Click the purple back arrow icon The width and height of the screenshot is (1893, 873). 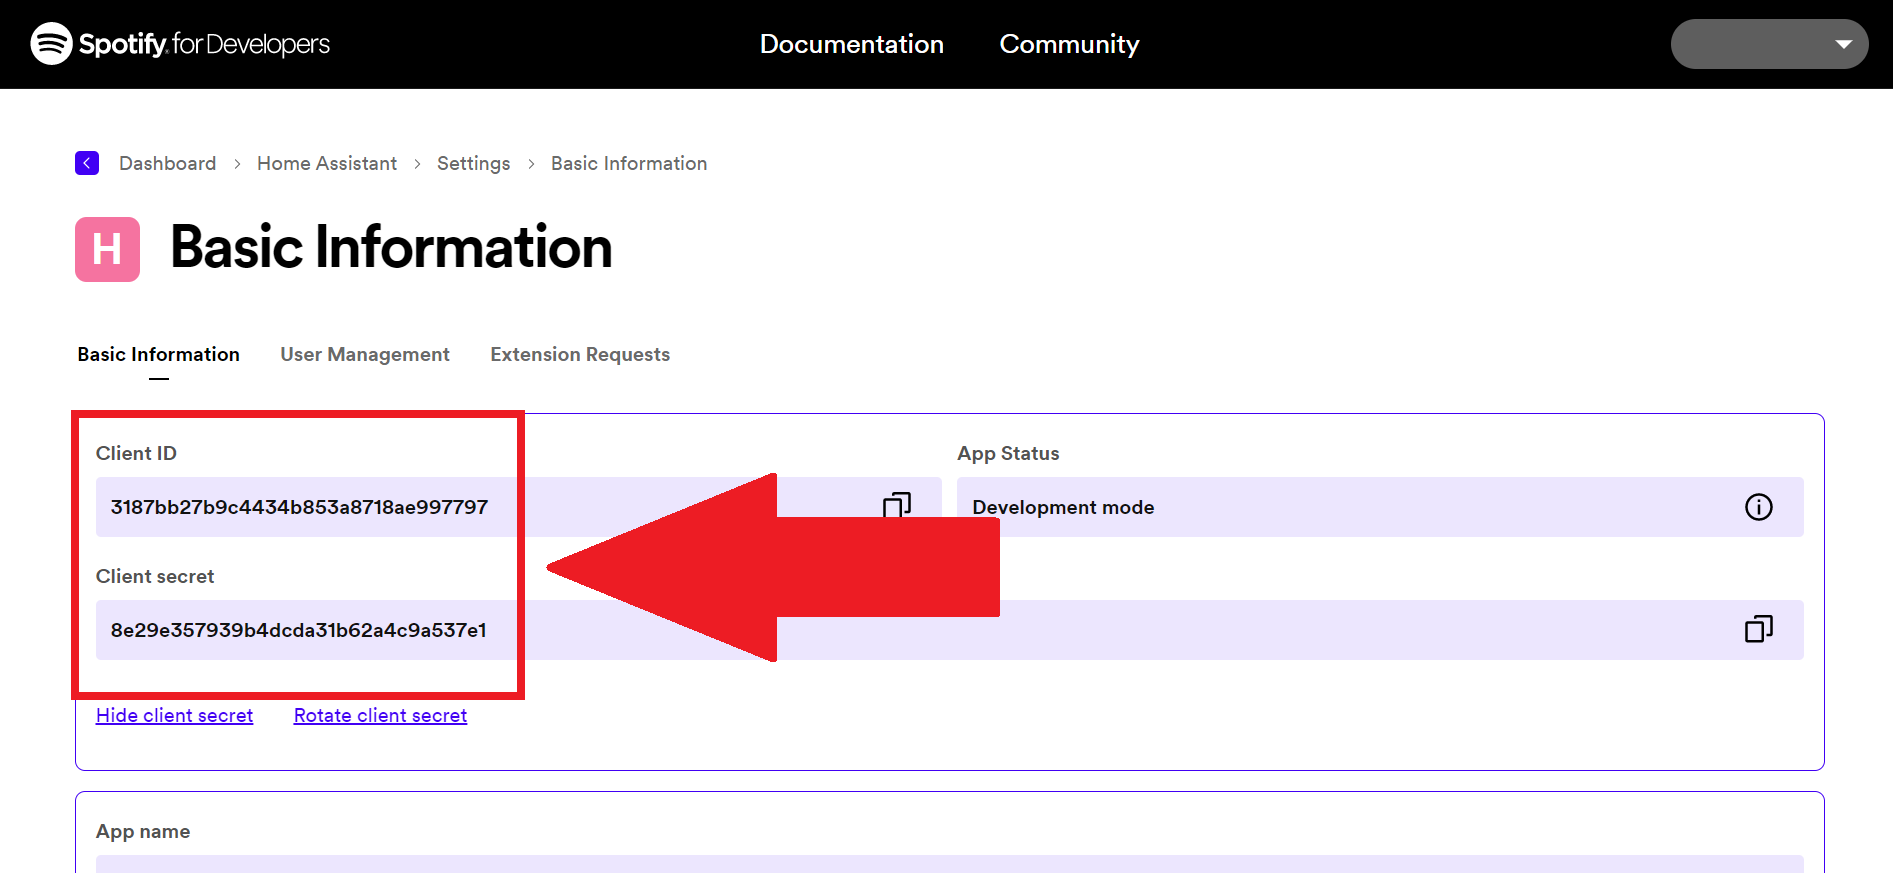[x=87, y=163]
